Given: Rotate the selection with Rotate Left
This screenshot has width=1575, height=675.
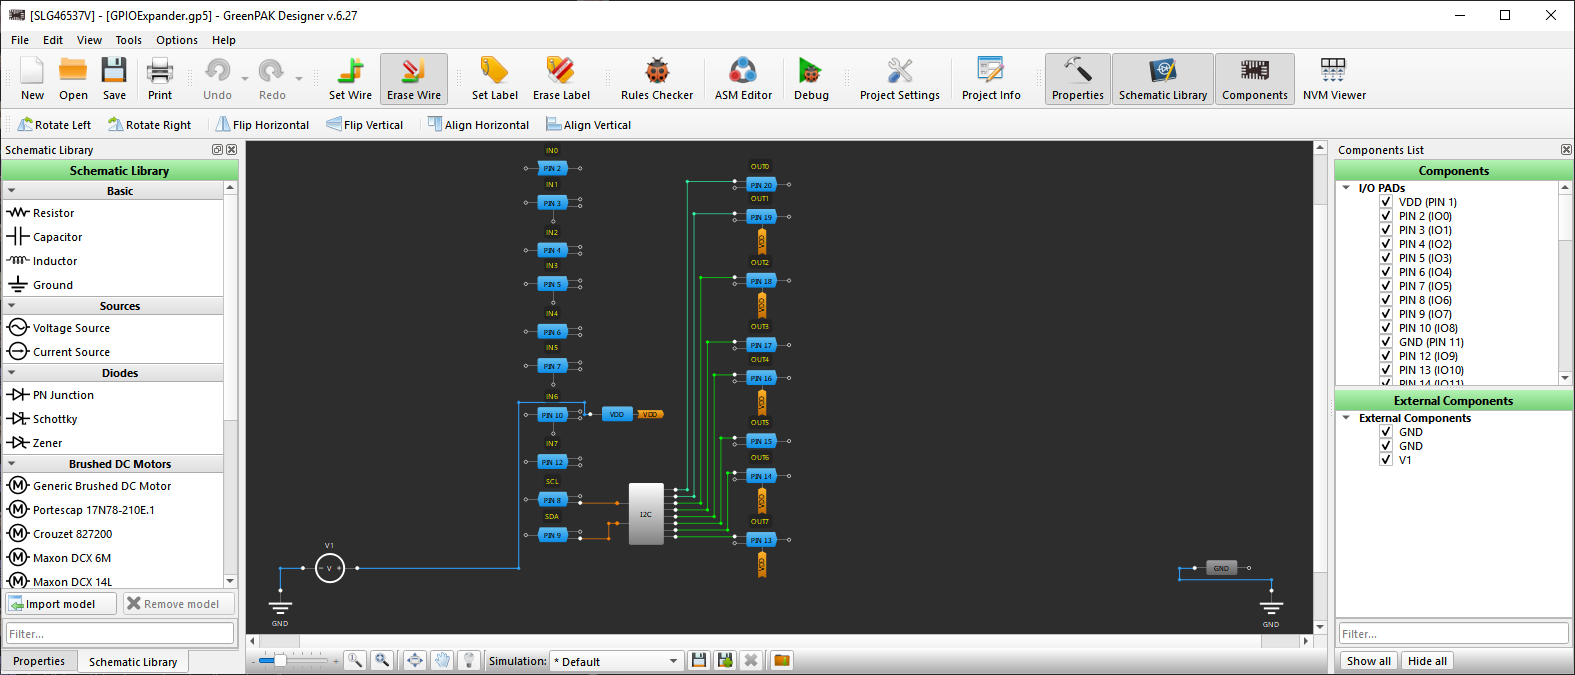Looking at the screenshot, I should pos(54,125).
